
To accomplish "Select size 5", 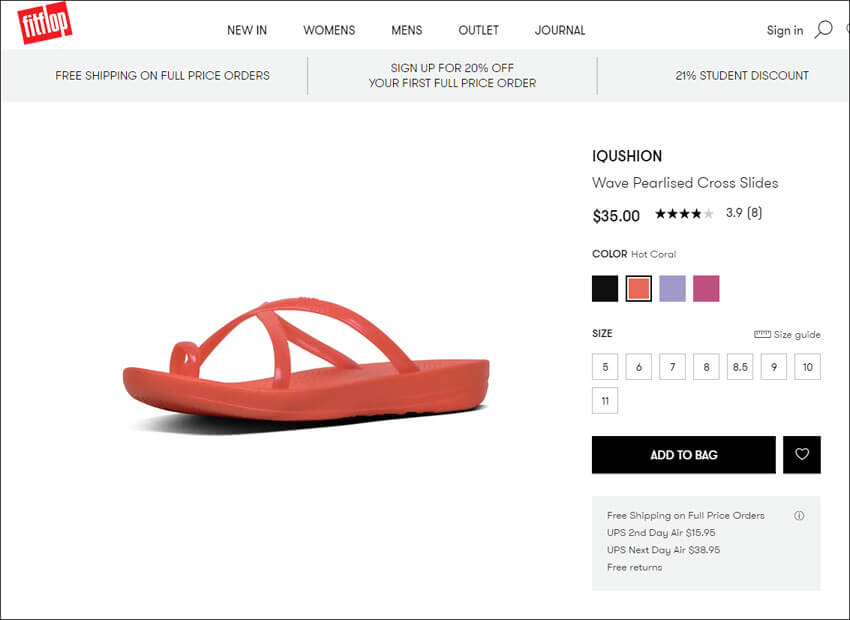I will (x=605, y=367).
